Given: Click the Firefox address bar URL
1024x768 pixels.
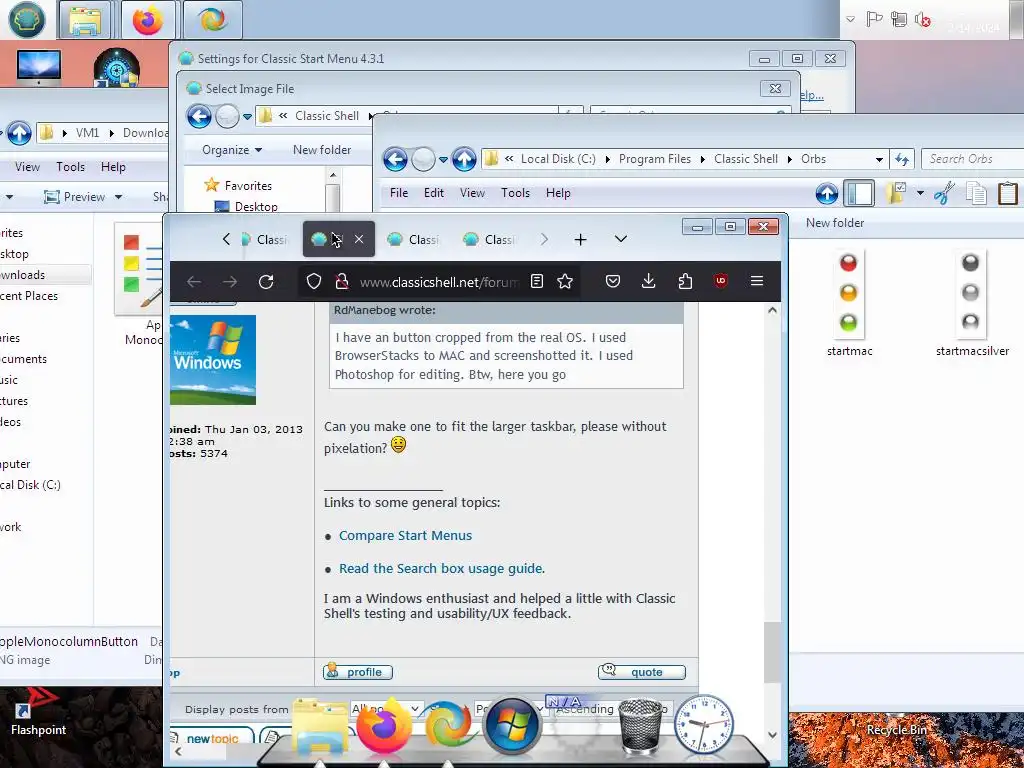Looking at the screenshot, I should click(x=439, y=282).
